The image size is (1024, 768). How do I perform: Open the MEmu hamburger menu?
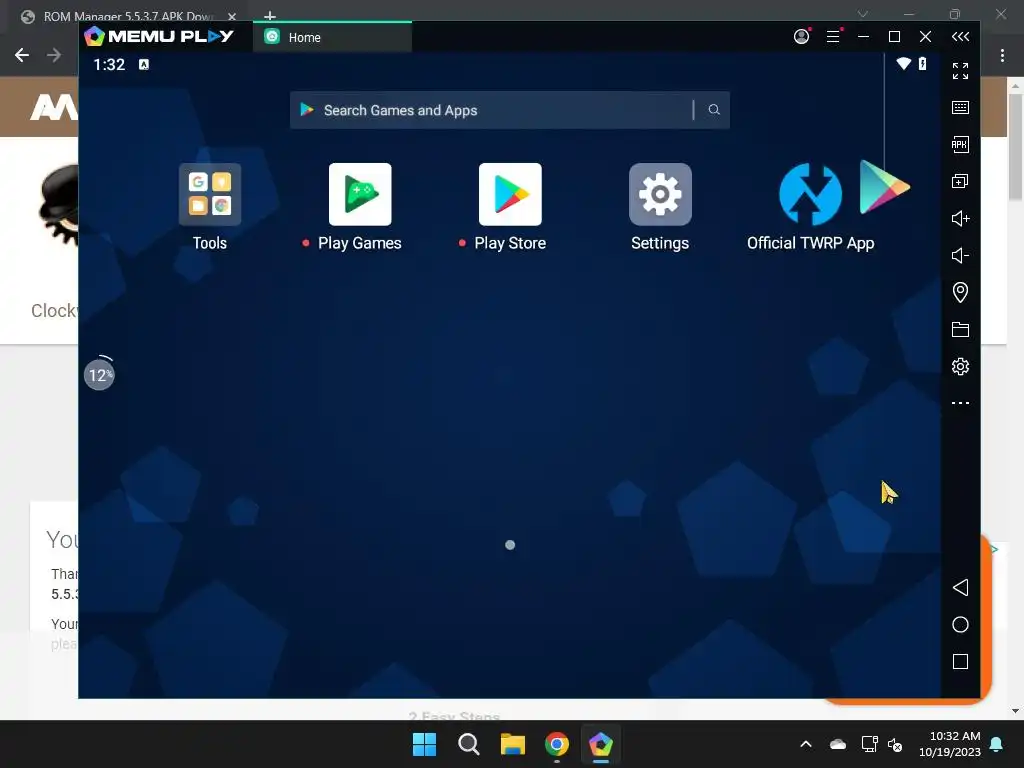tap(833, 37)
